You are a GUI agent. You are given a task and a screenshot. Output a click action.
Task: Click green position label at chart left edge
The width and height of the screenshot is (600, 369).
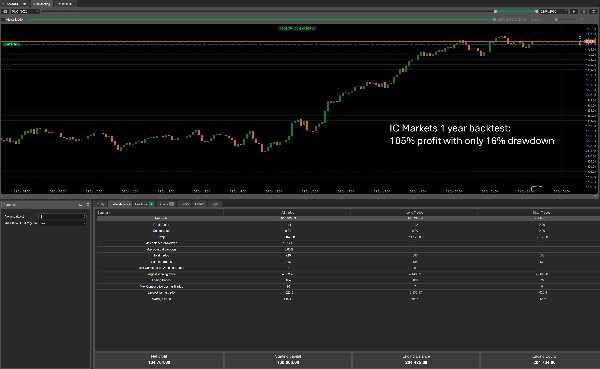tap(11, 44)
